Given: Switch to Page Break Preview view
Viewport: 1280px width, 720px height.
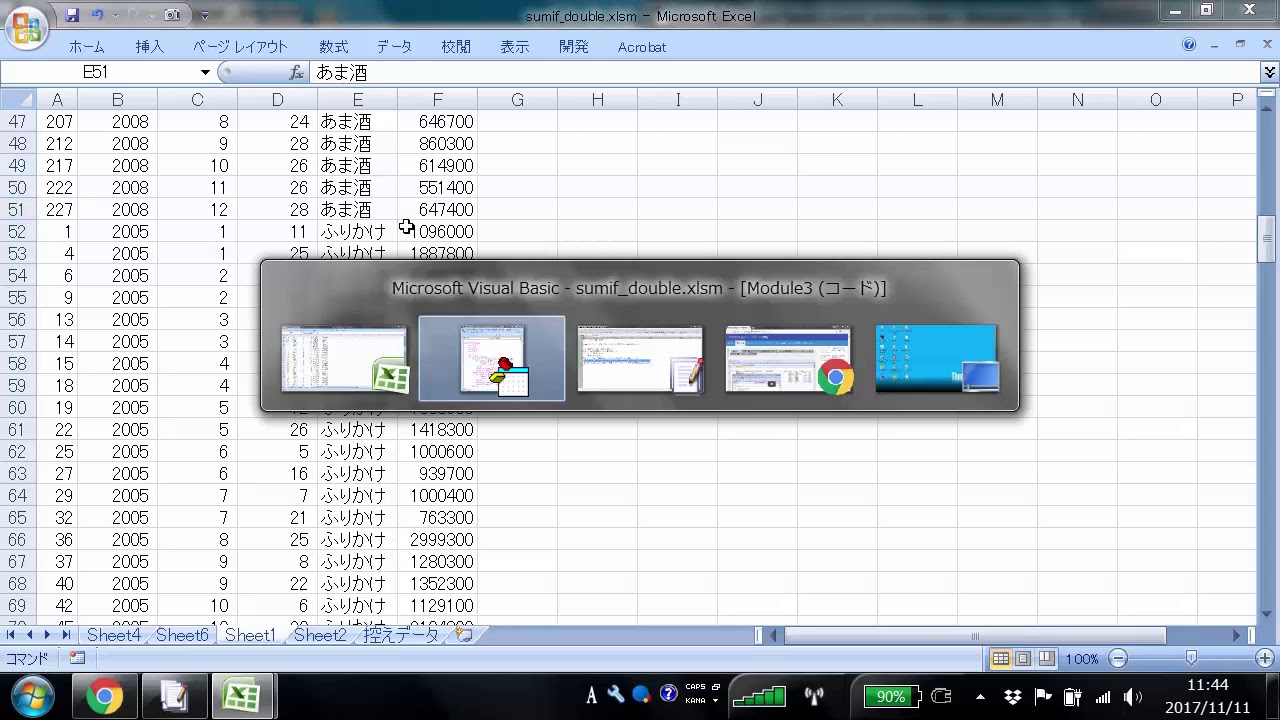Looking at the screenshot, I should [1046, 658].
